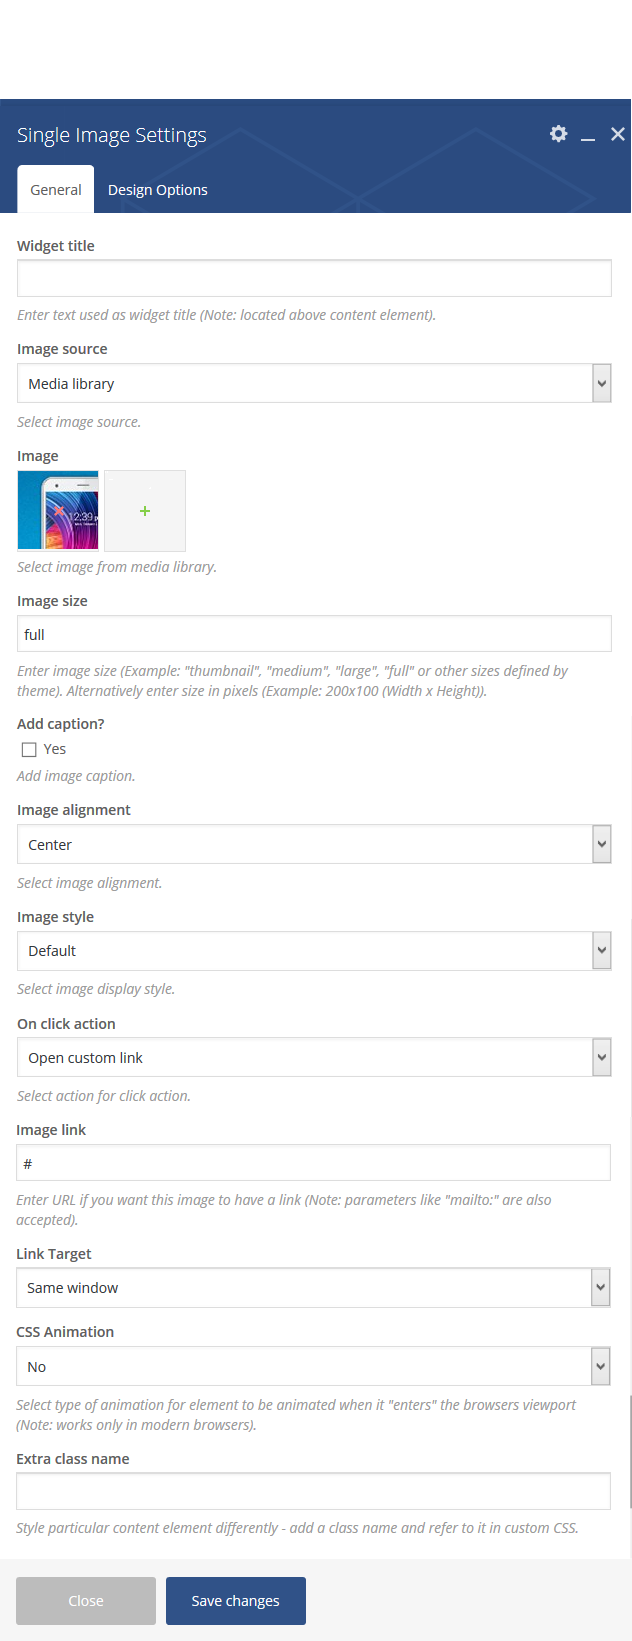Open the Image source dropdown
632x1641 pixels.
click(x=314, y=383)
